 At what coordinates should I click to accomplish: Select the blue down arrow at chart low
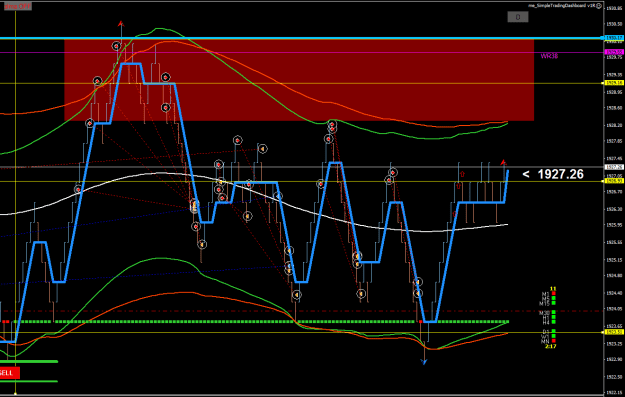tap(424, 362)
